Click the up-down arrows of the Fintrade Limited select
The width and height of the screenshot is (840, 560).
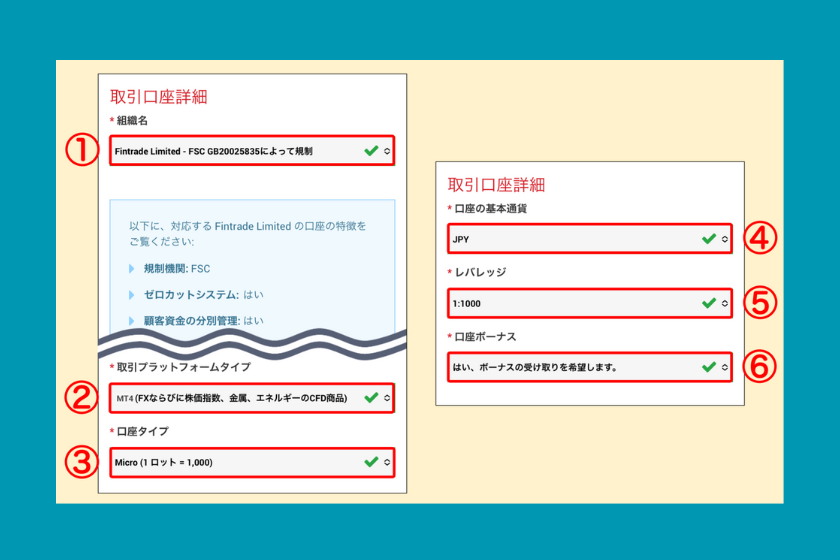[x=387, y=151]
